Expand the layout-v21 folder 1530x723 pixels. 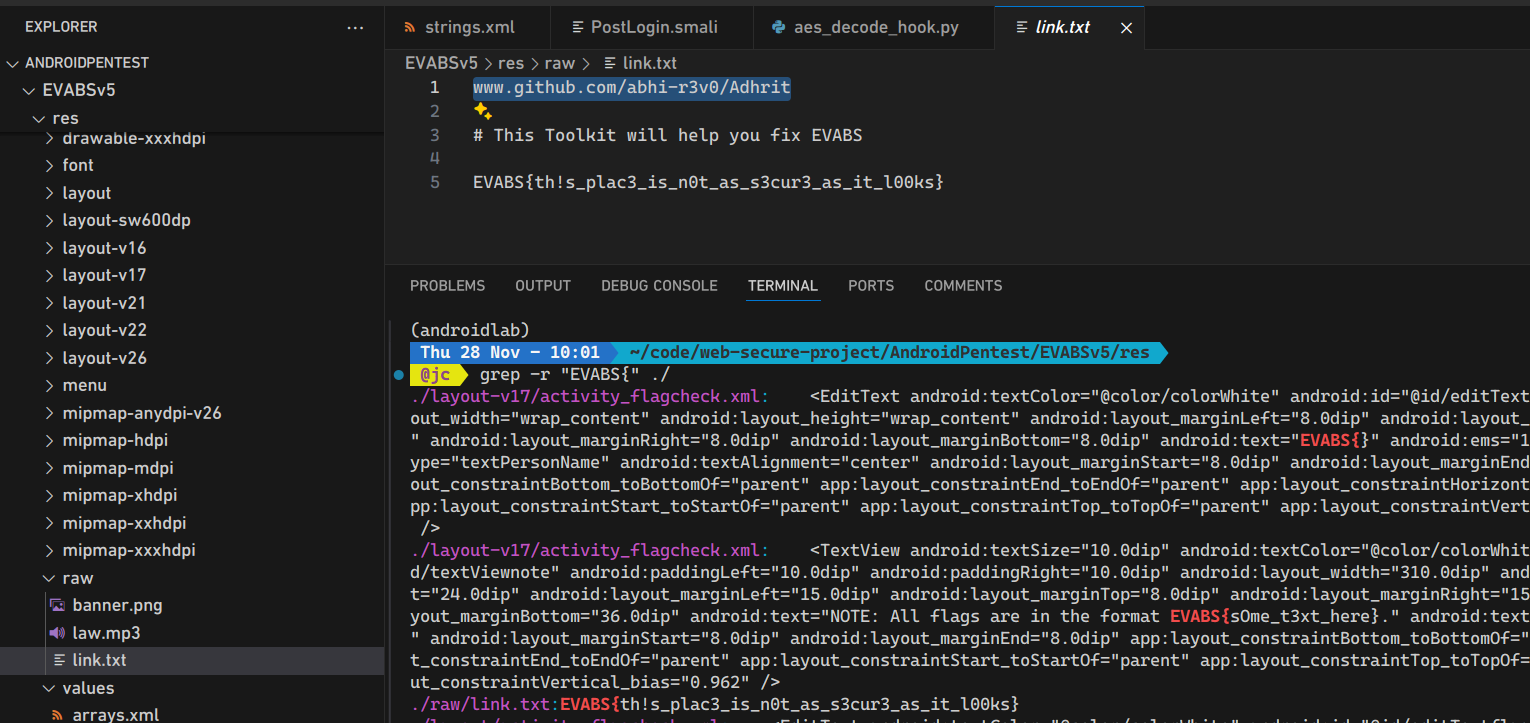(x=50, y=303)
